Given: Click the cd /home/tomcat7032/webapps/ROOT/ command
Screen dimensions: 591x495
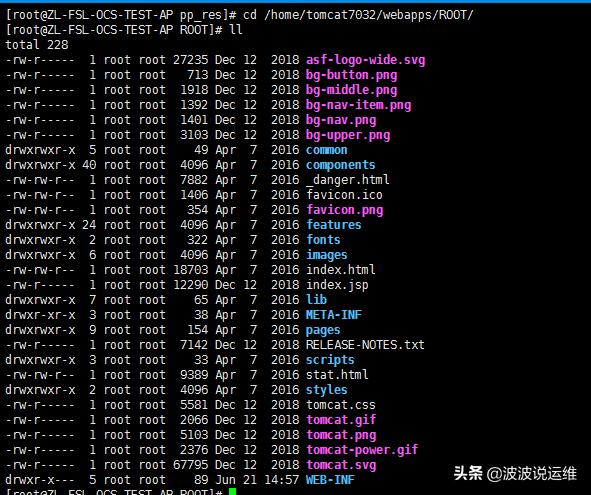Looking at the screenshot, I should coord(358,15).
